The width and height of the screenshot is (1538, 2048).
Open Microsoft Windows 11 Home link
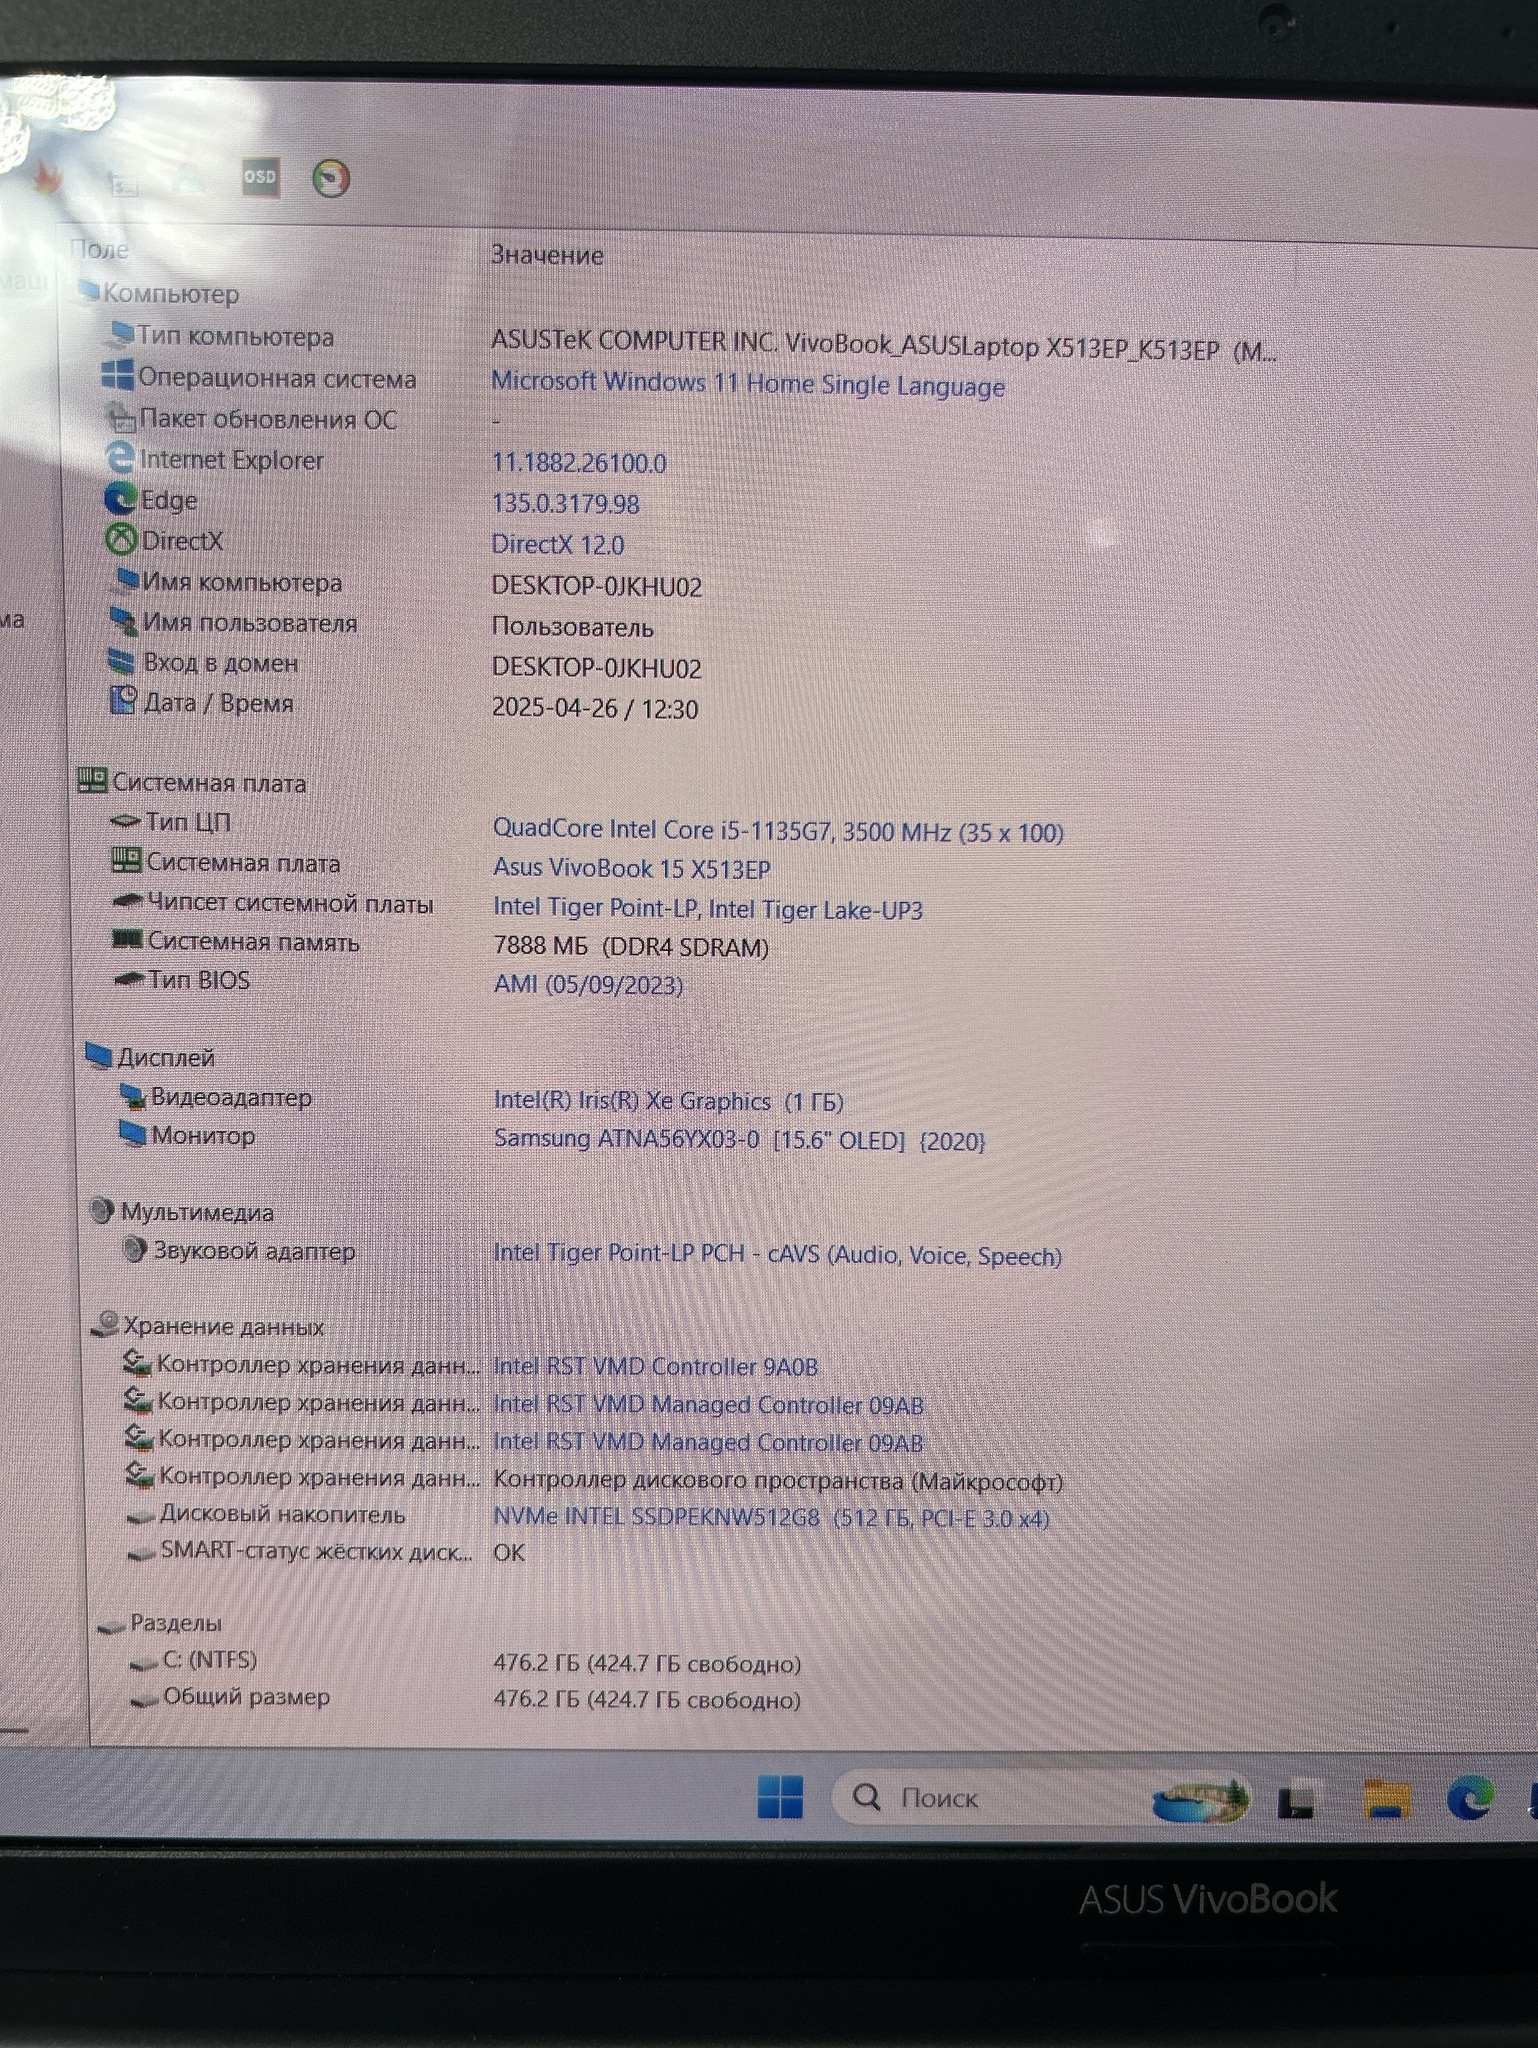click(748, 384)
